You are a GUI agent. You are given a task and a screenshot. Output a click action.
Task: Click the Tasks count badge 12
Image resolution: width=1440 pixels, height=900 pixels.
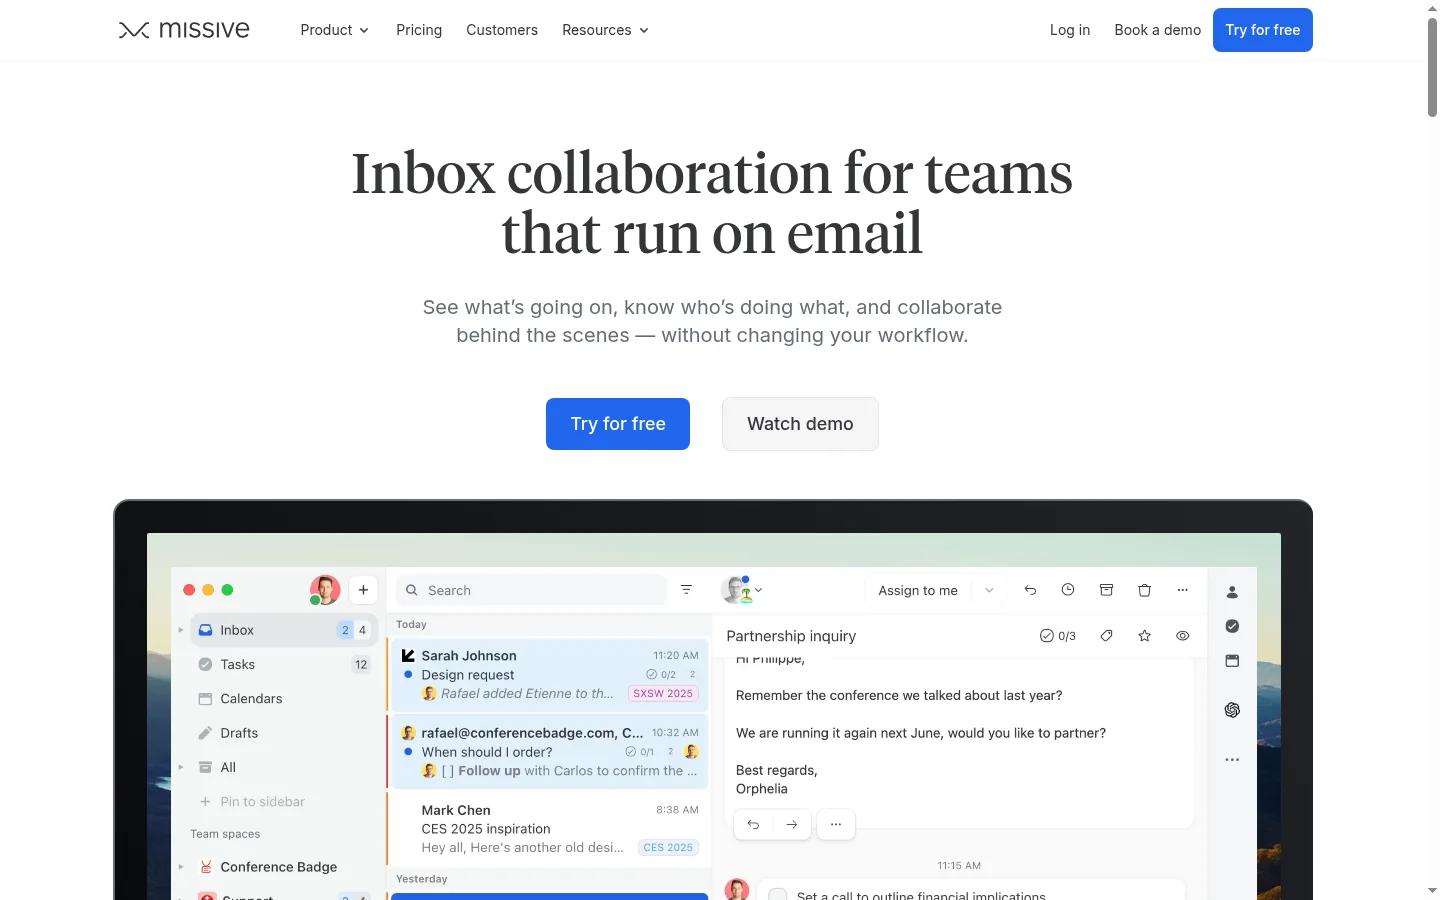361,664
